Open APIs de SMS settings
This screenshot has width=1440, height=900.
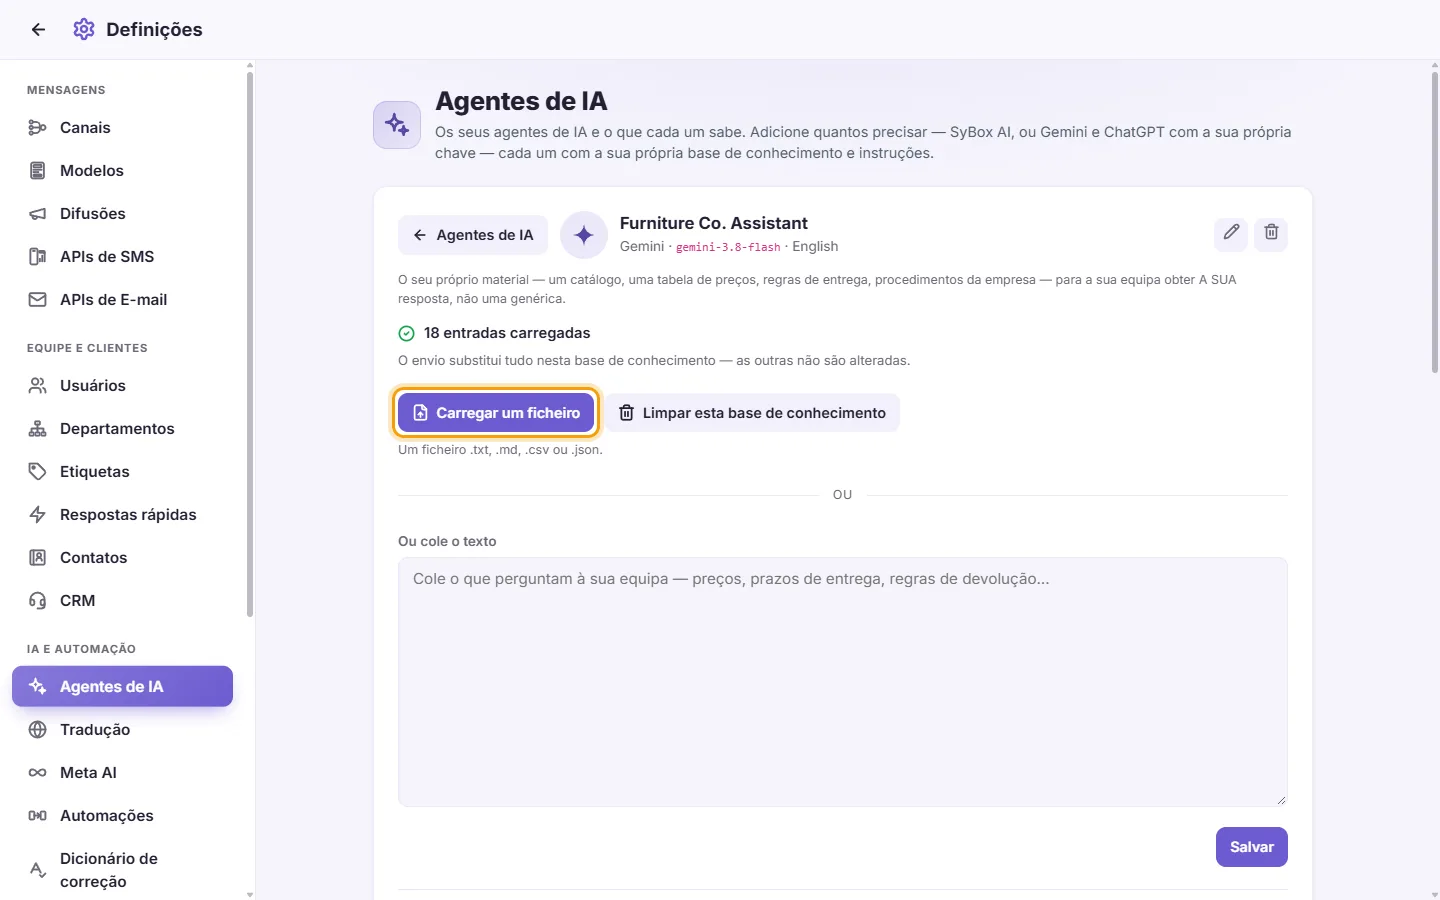tap(122, 257)
